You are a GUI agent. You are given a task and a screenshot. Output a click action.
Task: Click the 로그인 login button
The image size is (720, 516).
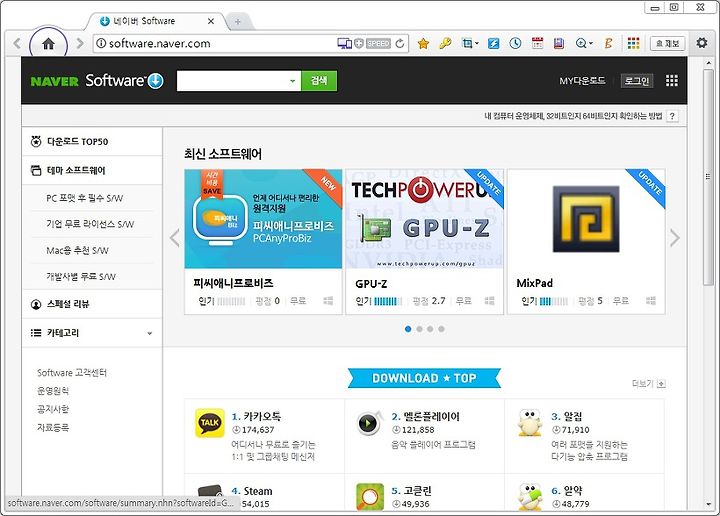click(636, 81)
